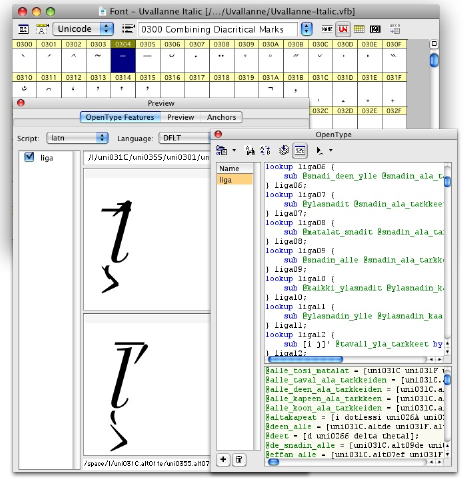Click the last icon in font window toolbar
Screen dimensions: 468x480
click(395, 29)
